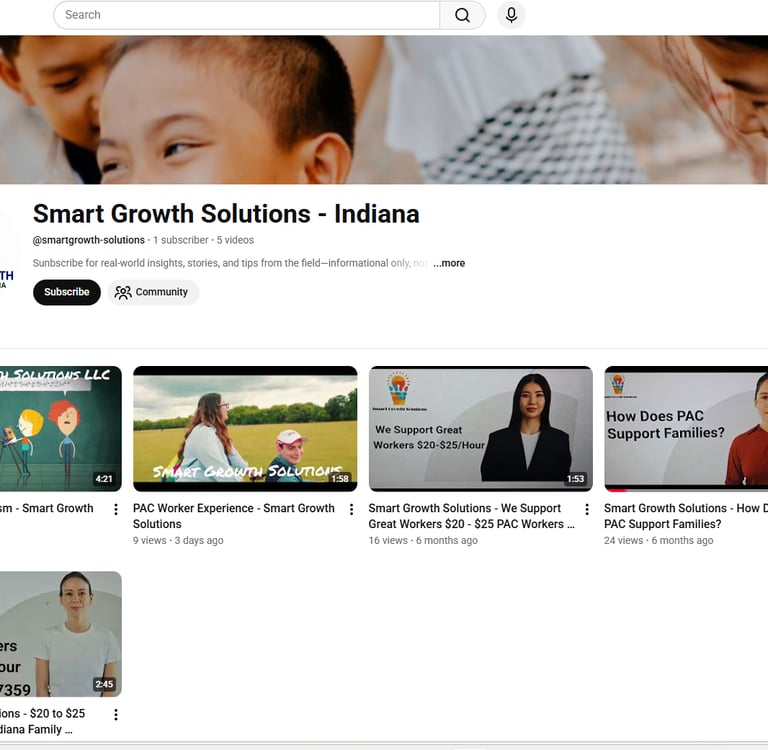Click the magnifier search button
The image size is (768, 750).
click(462, 15)
